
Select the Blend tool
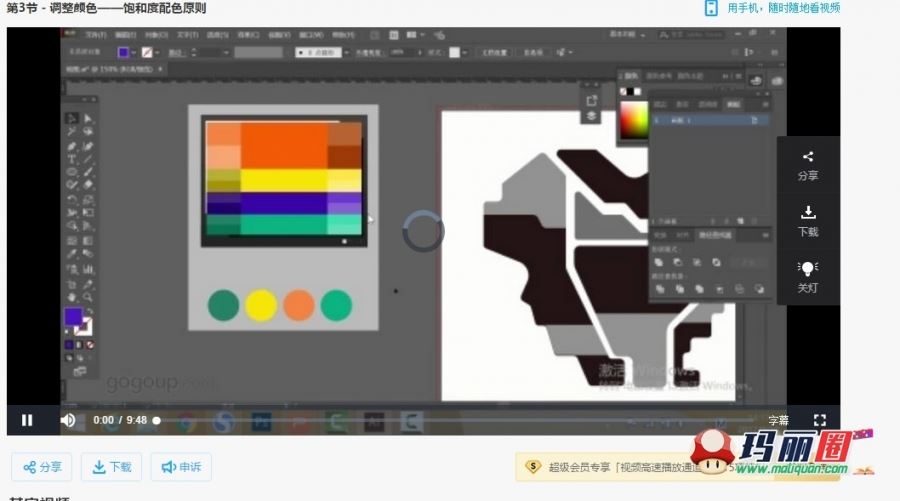coord(88,254)
